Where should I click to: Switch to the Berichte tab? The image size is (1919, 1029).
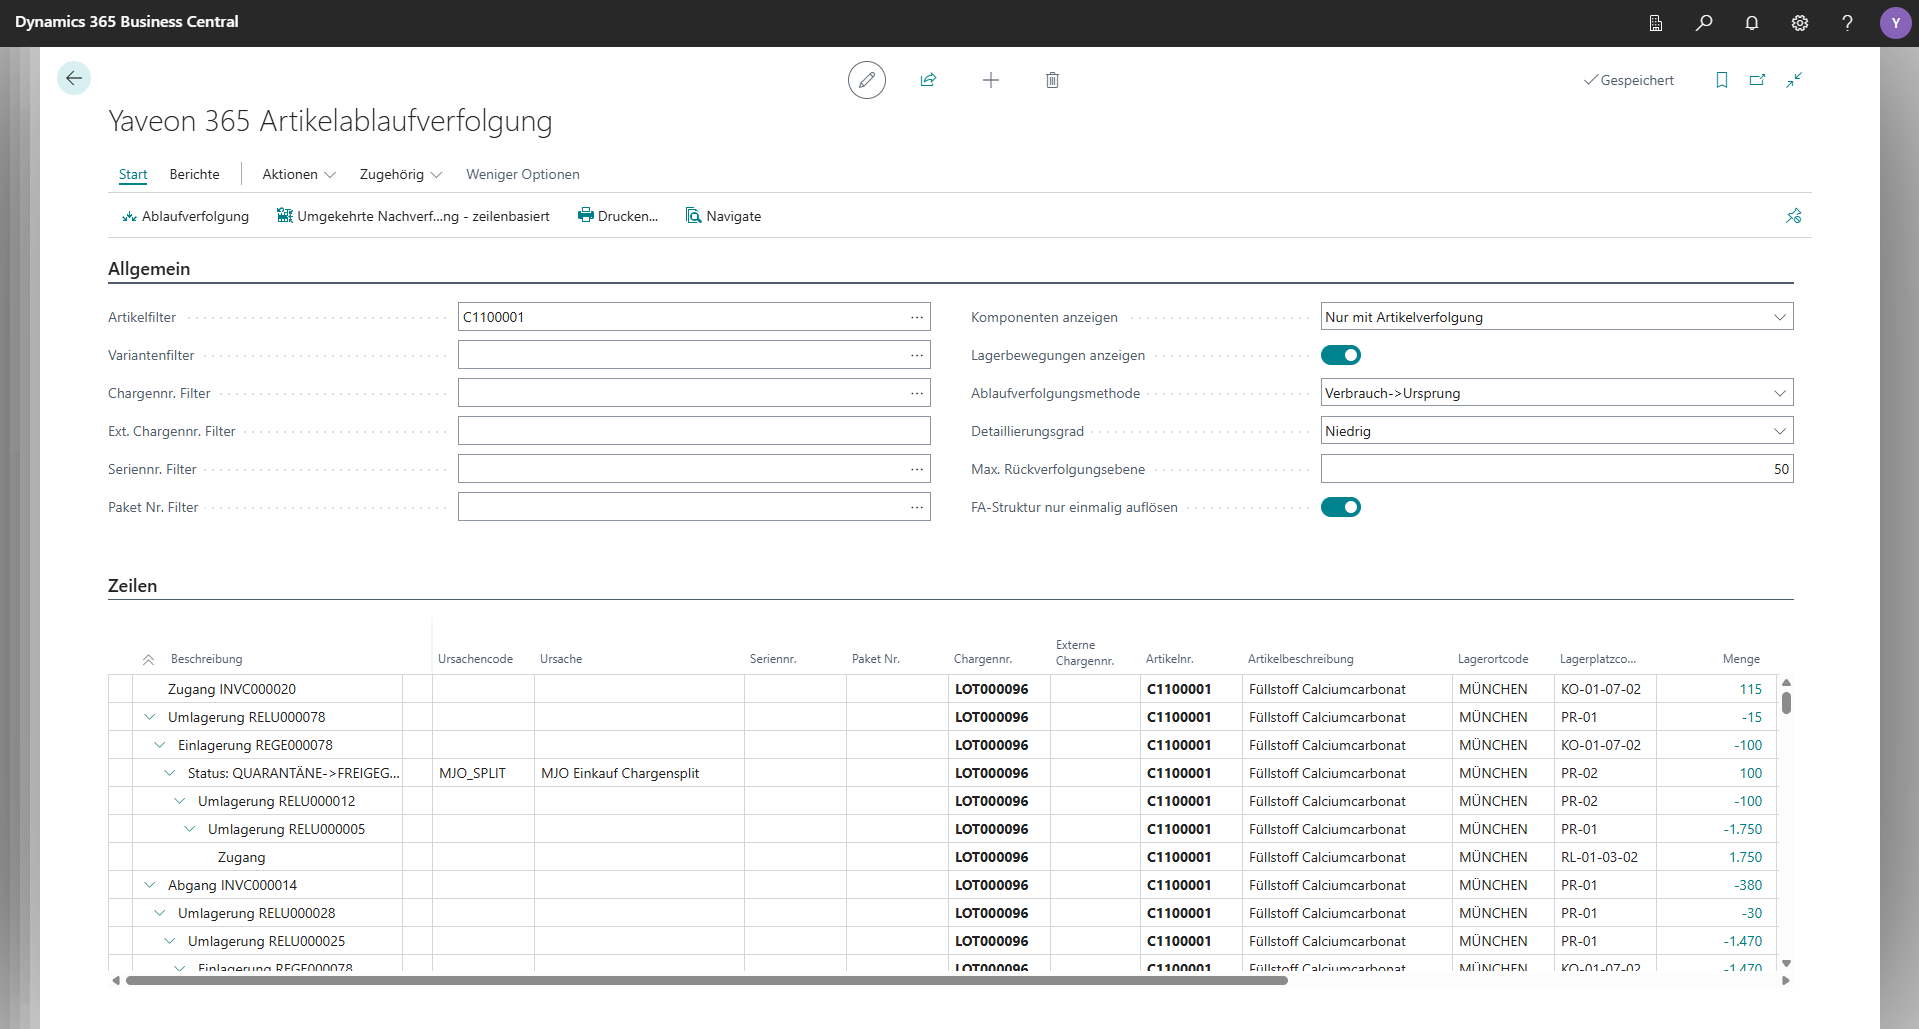click(194, 174)
